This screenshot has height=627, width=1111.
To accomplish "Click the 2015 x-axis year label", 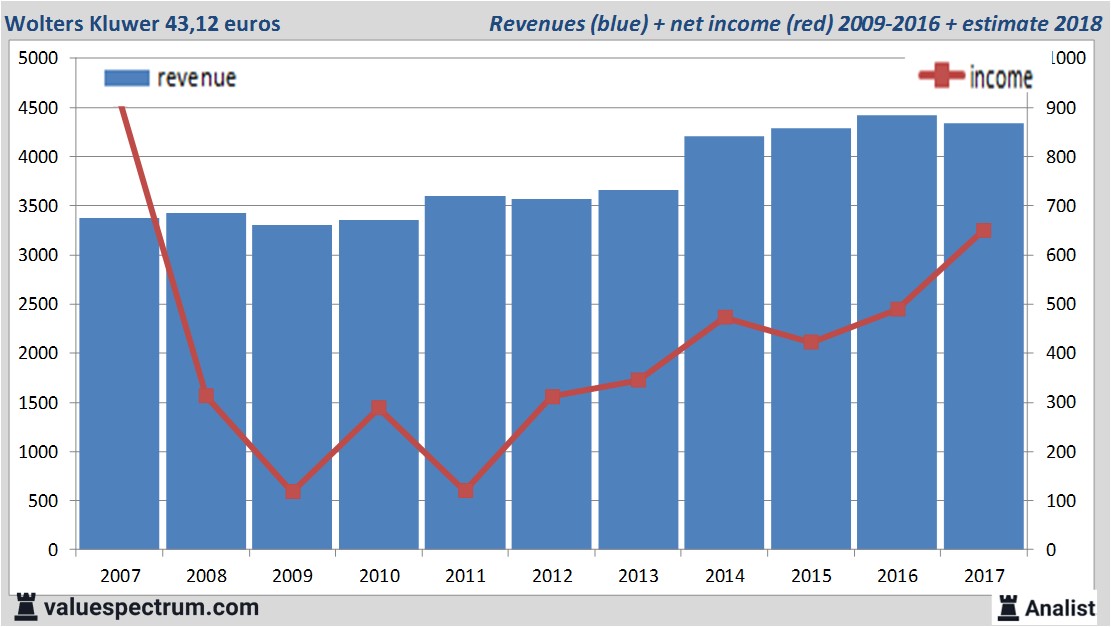I will (811, 575).
